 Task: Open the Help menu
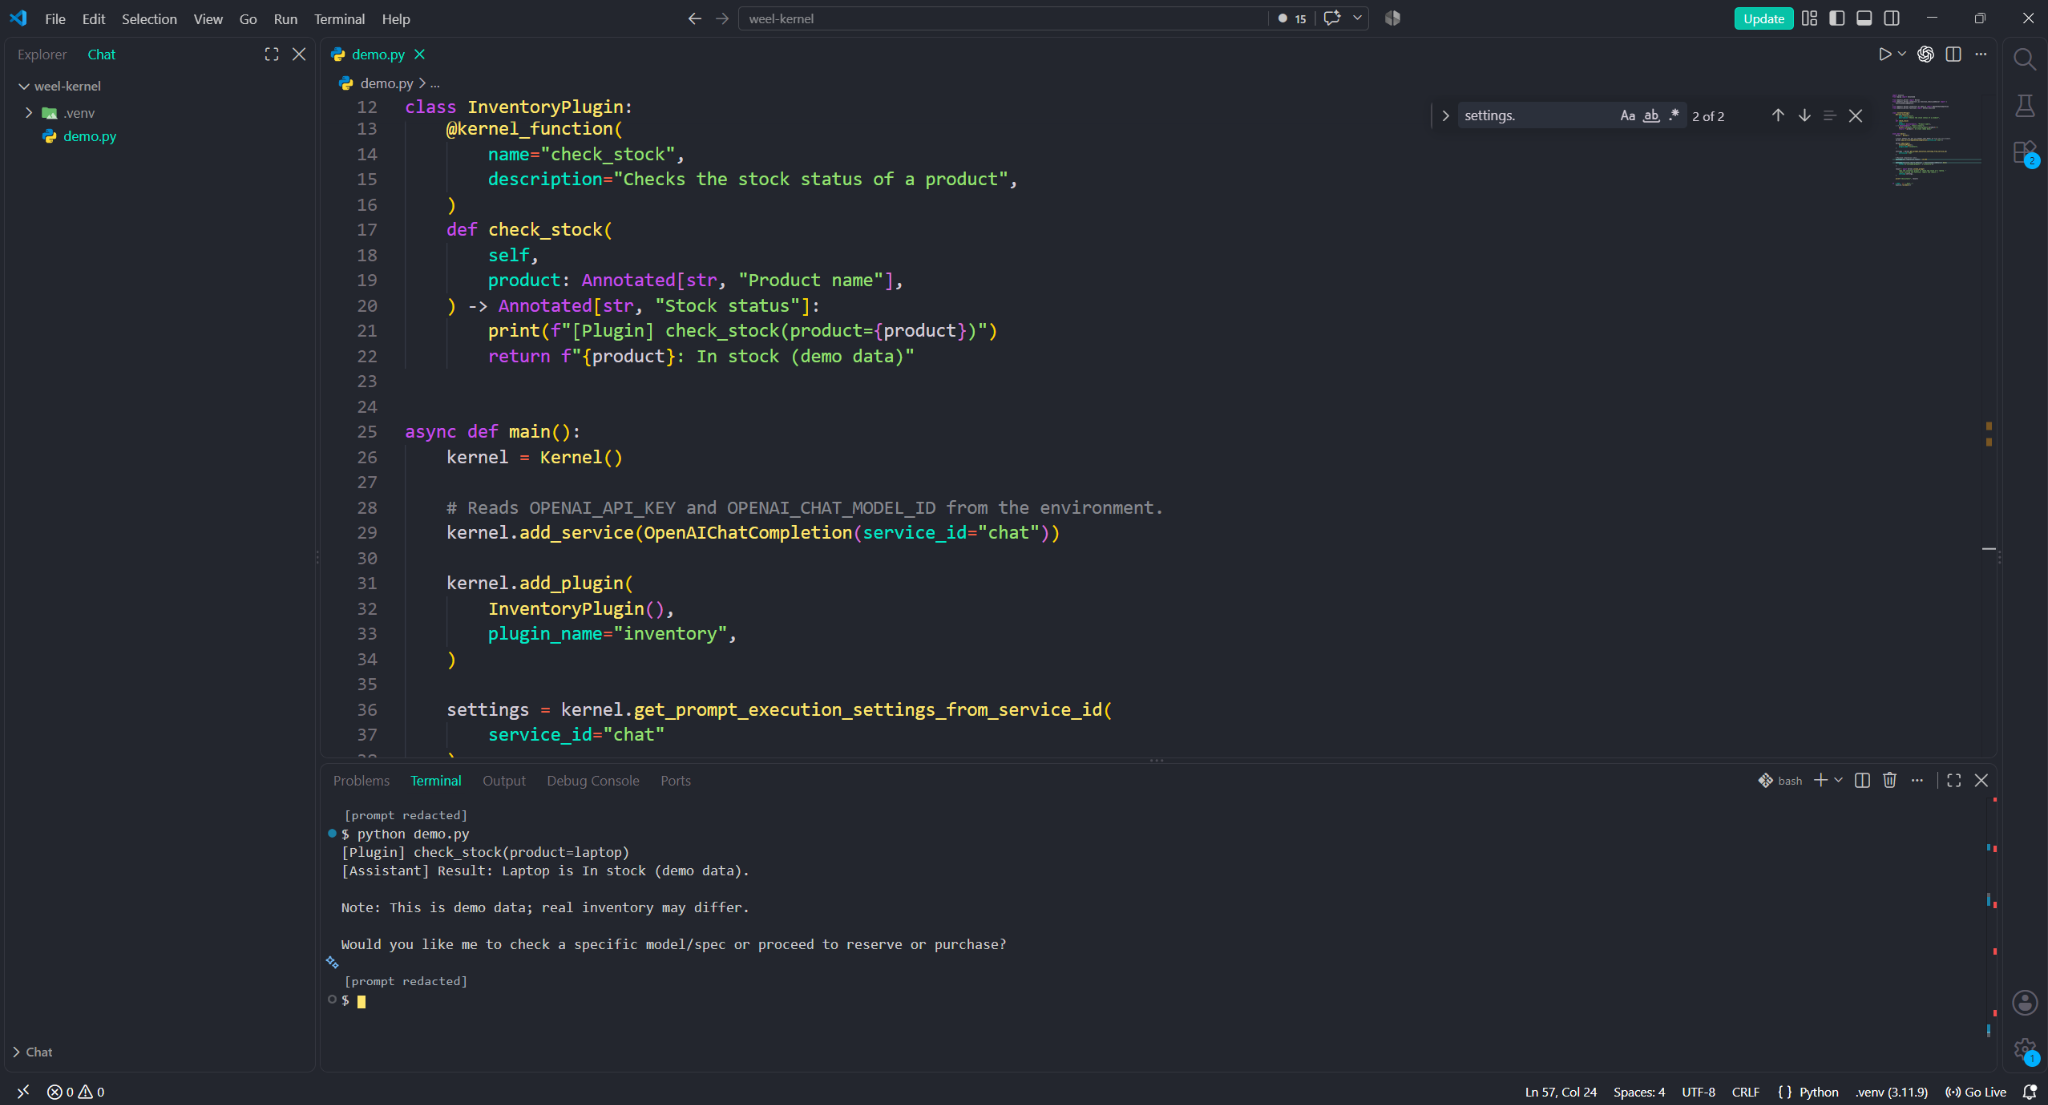396,18
